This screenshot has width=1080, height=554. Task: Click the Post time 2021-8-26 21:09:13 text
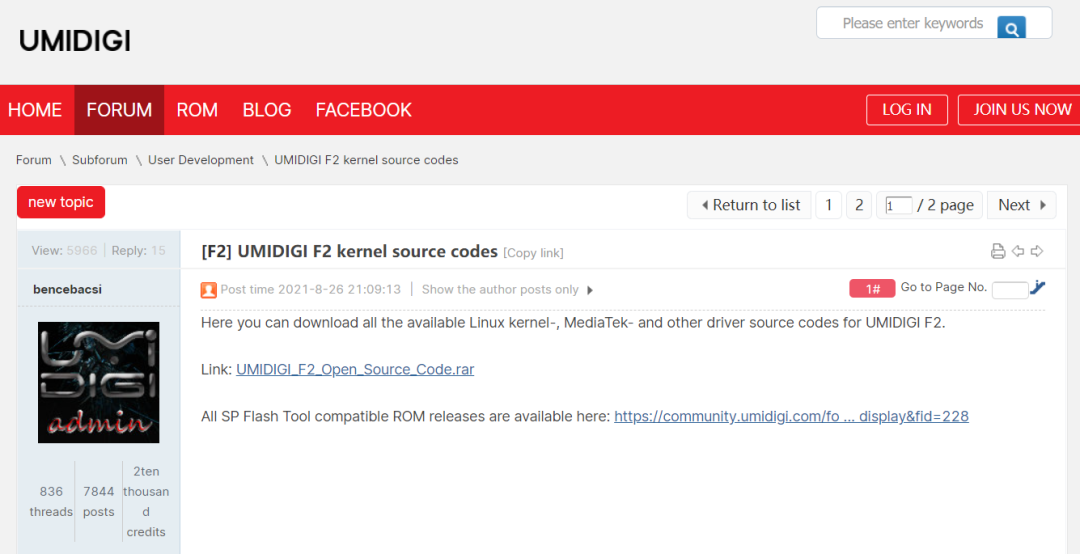[311, 289]
